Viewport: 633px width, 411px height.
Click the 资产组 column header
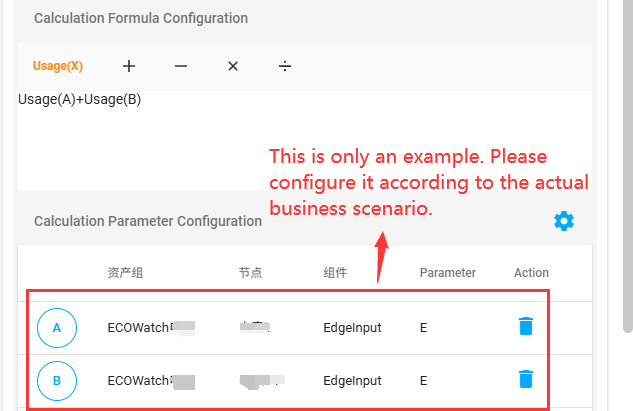126,273
